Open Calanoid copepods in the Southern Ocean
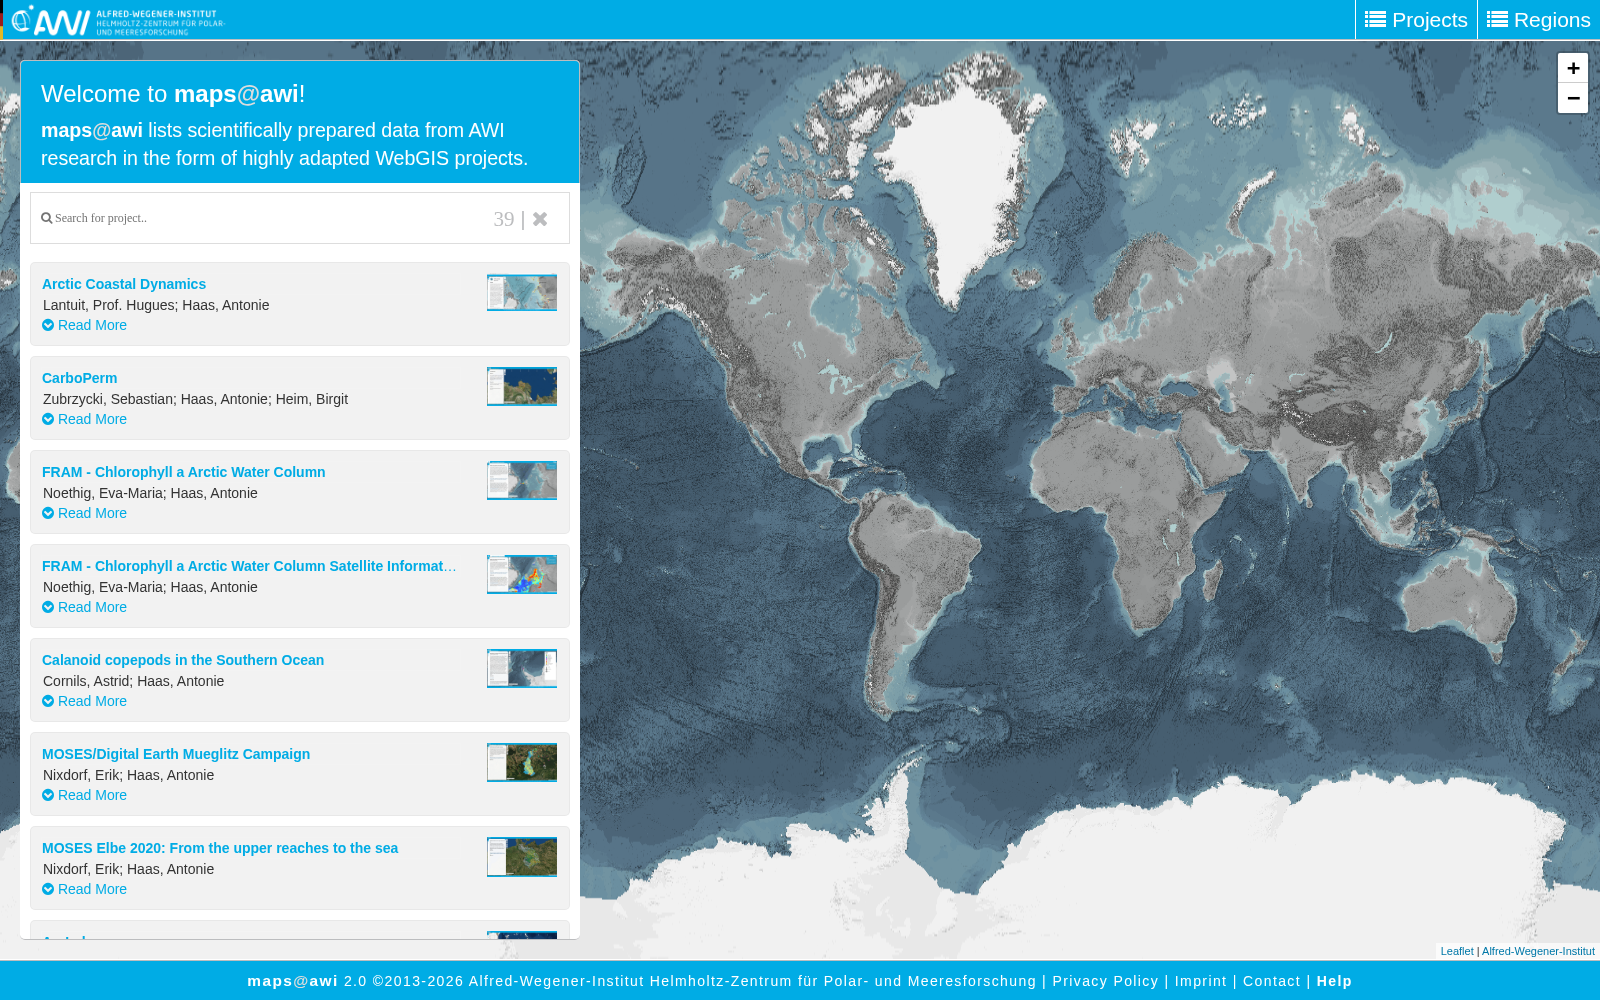1600x1000 pixels. click(x=183, y=660)
